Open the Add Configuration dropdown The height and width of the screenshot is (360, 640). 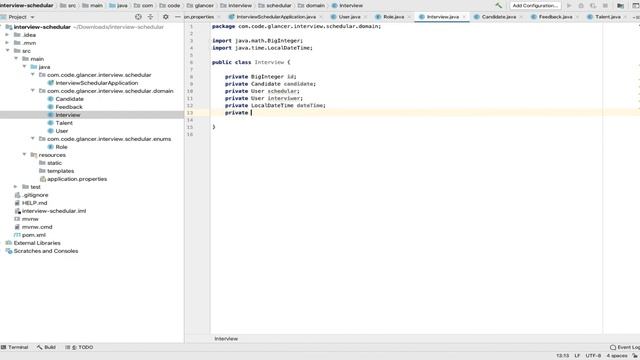pyautogui.click(x=535, y=6)
